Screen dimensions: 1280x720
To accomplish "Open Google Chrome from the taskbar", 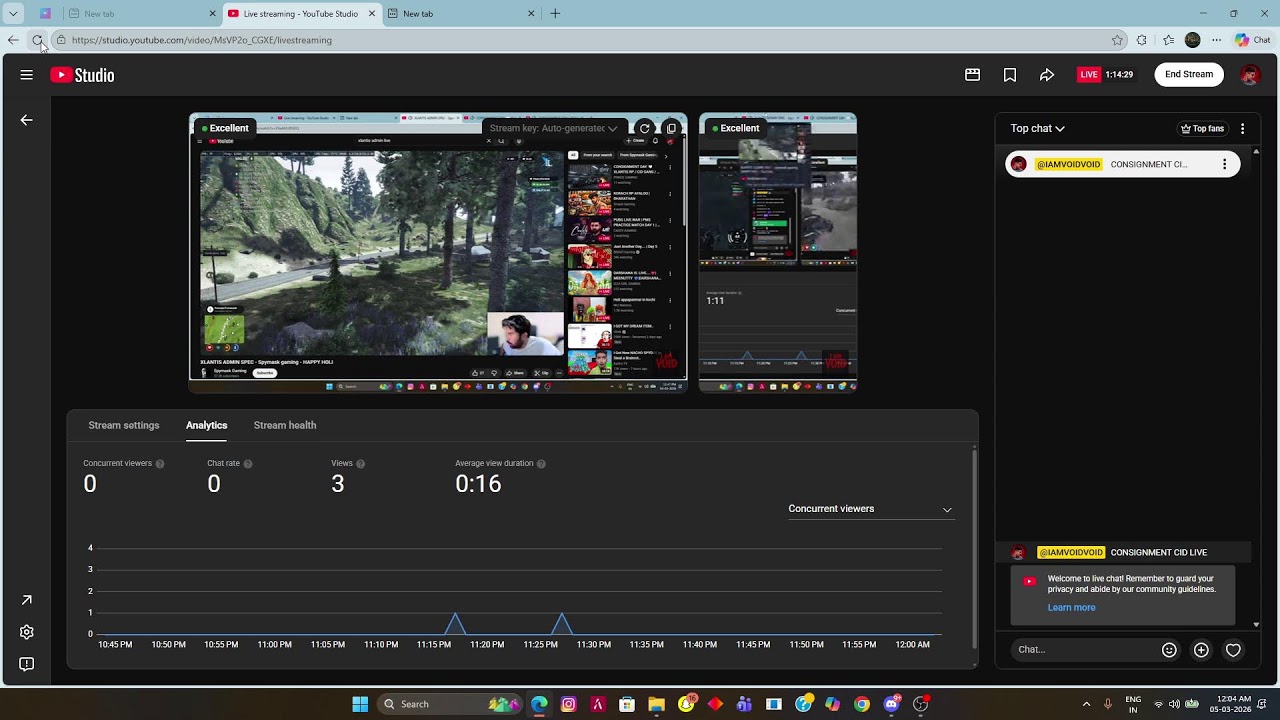I will tap(862, 704).
